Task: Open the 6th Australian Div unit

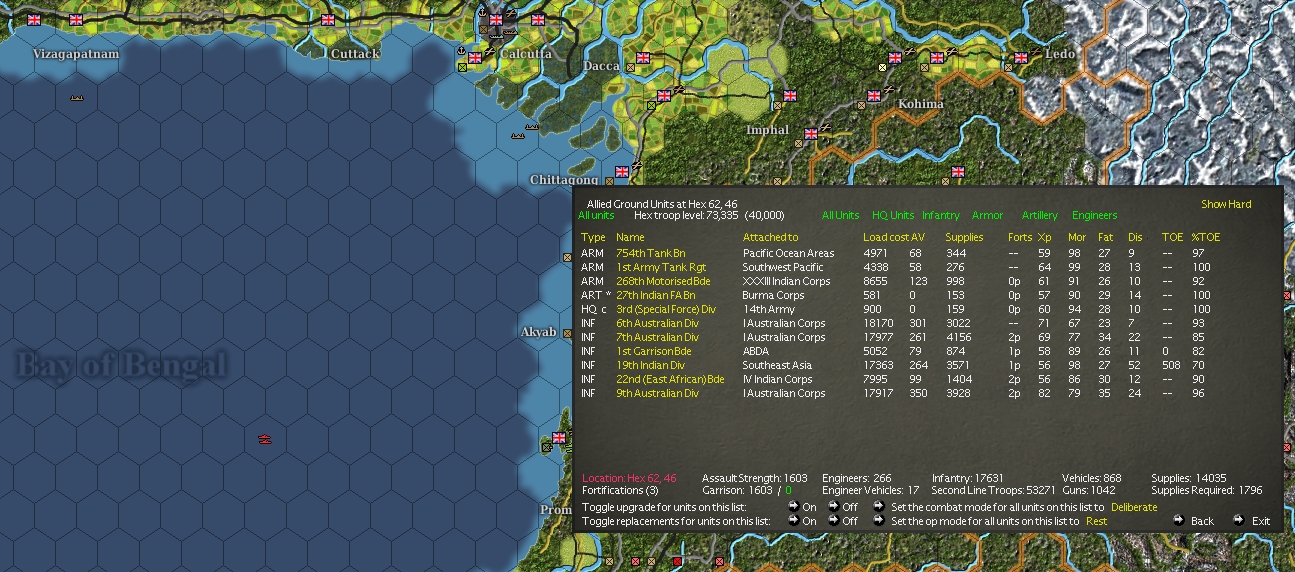Action: point(657,323)
